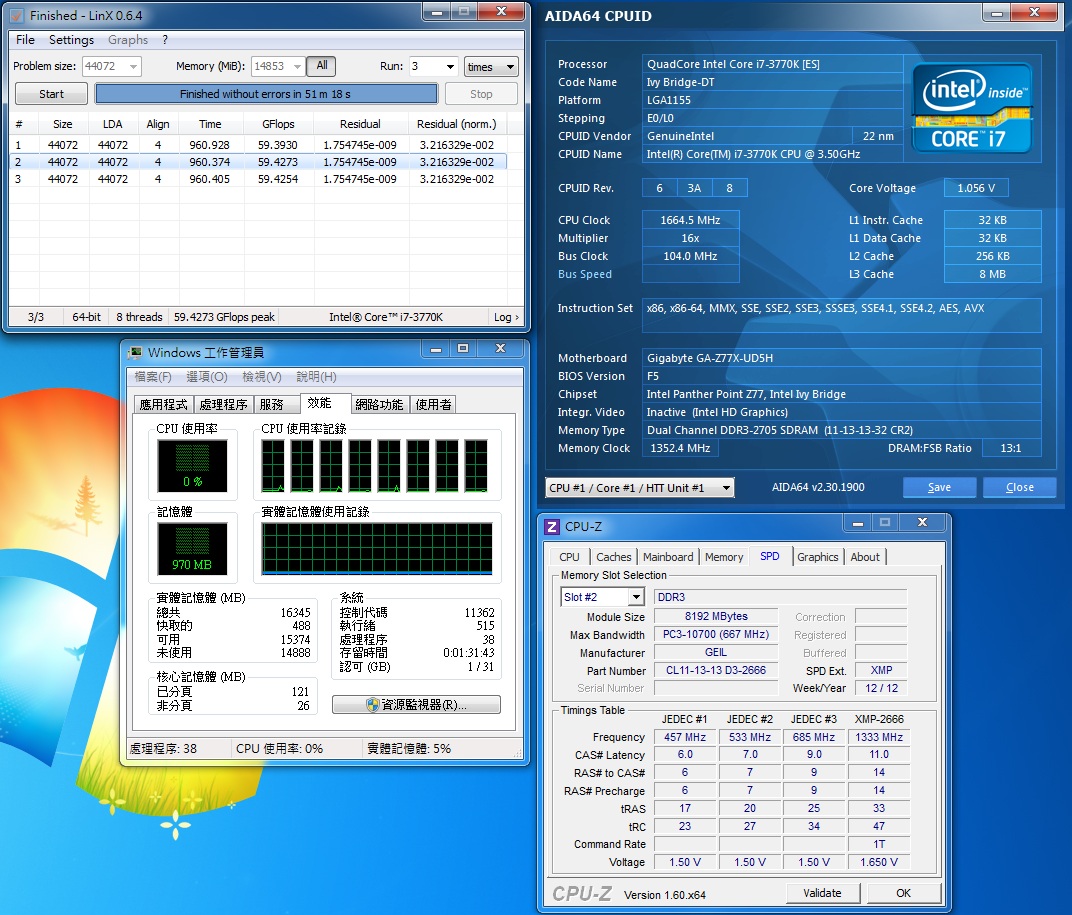The image size is (1072, 915).
Task: Click the Core Voltage 1.056 V value
Action: coord(976,188)
